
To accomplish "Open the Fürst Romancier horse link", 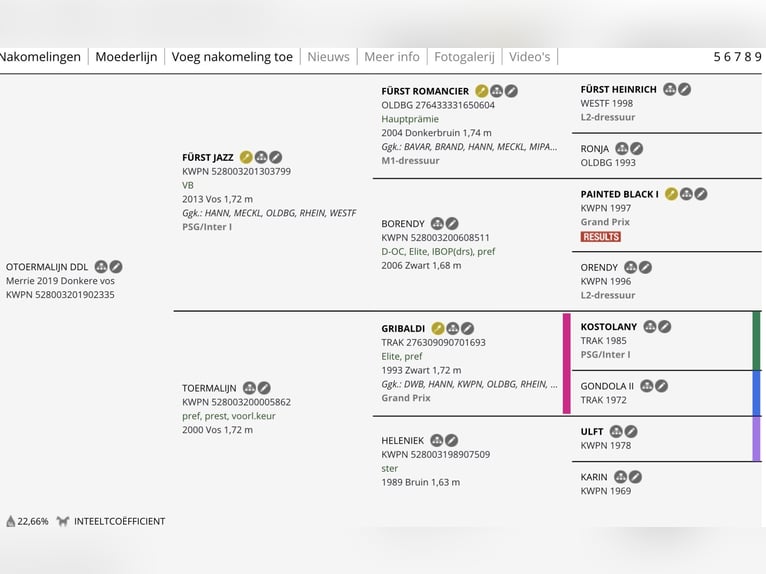I will [425, 91].
